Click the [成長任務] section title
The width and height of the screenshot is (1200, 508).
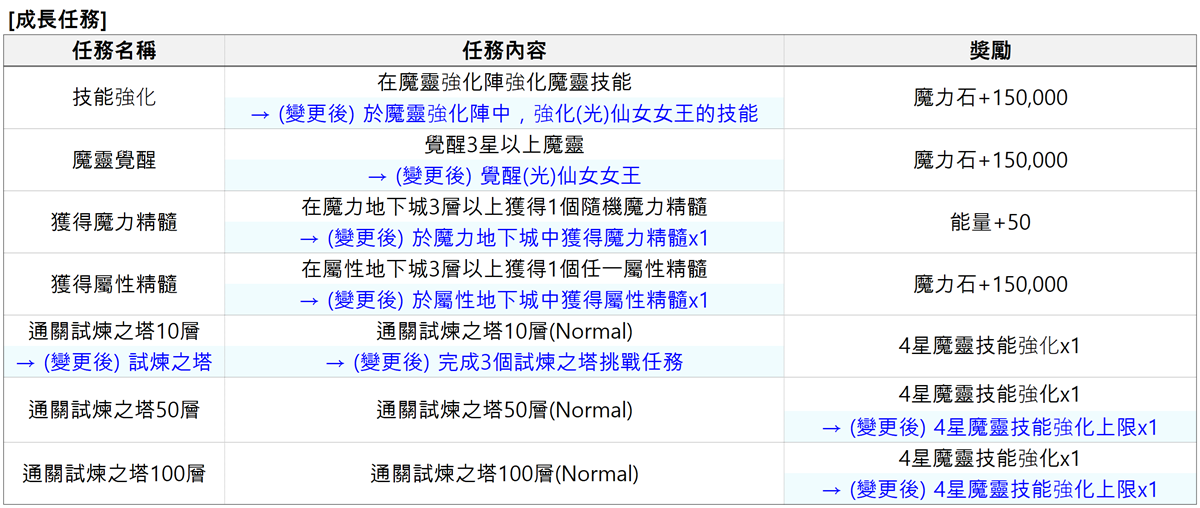pos(58,17)
